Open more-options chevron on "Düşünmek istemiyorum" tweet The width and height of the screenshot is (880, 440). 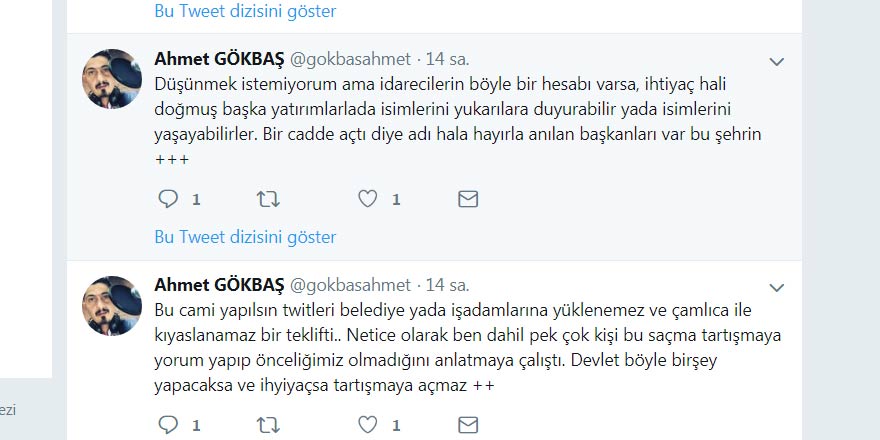click(x=776, y=62)
